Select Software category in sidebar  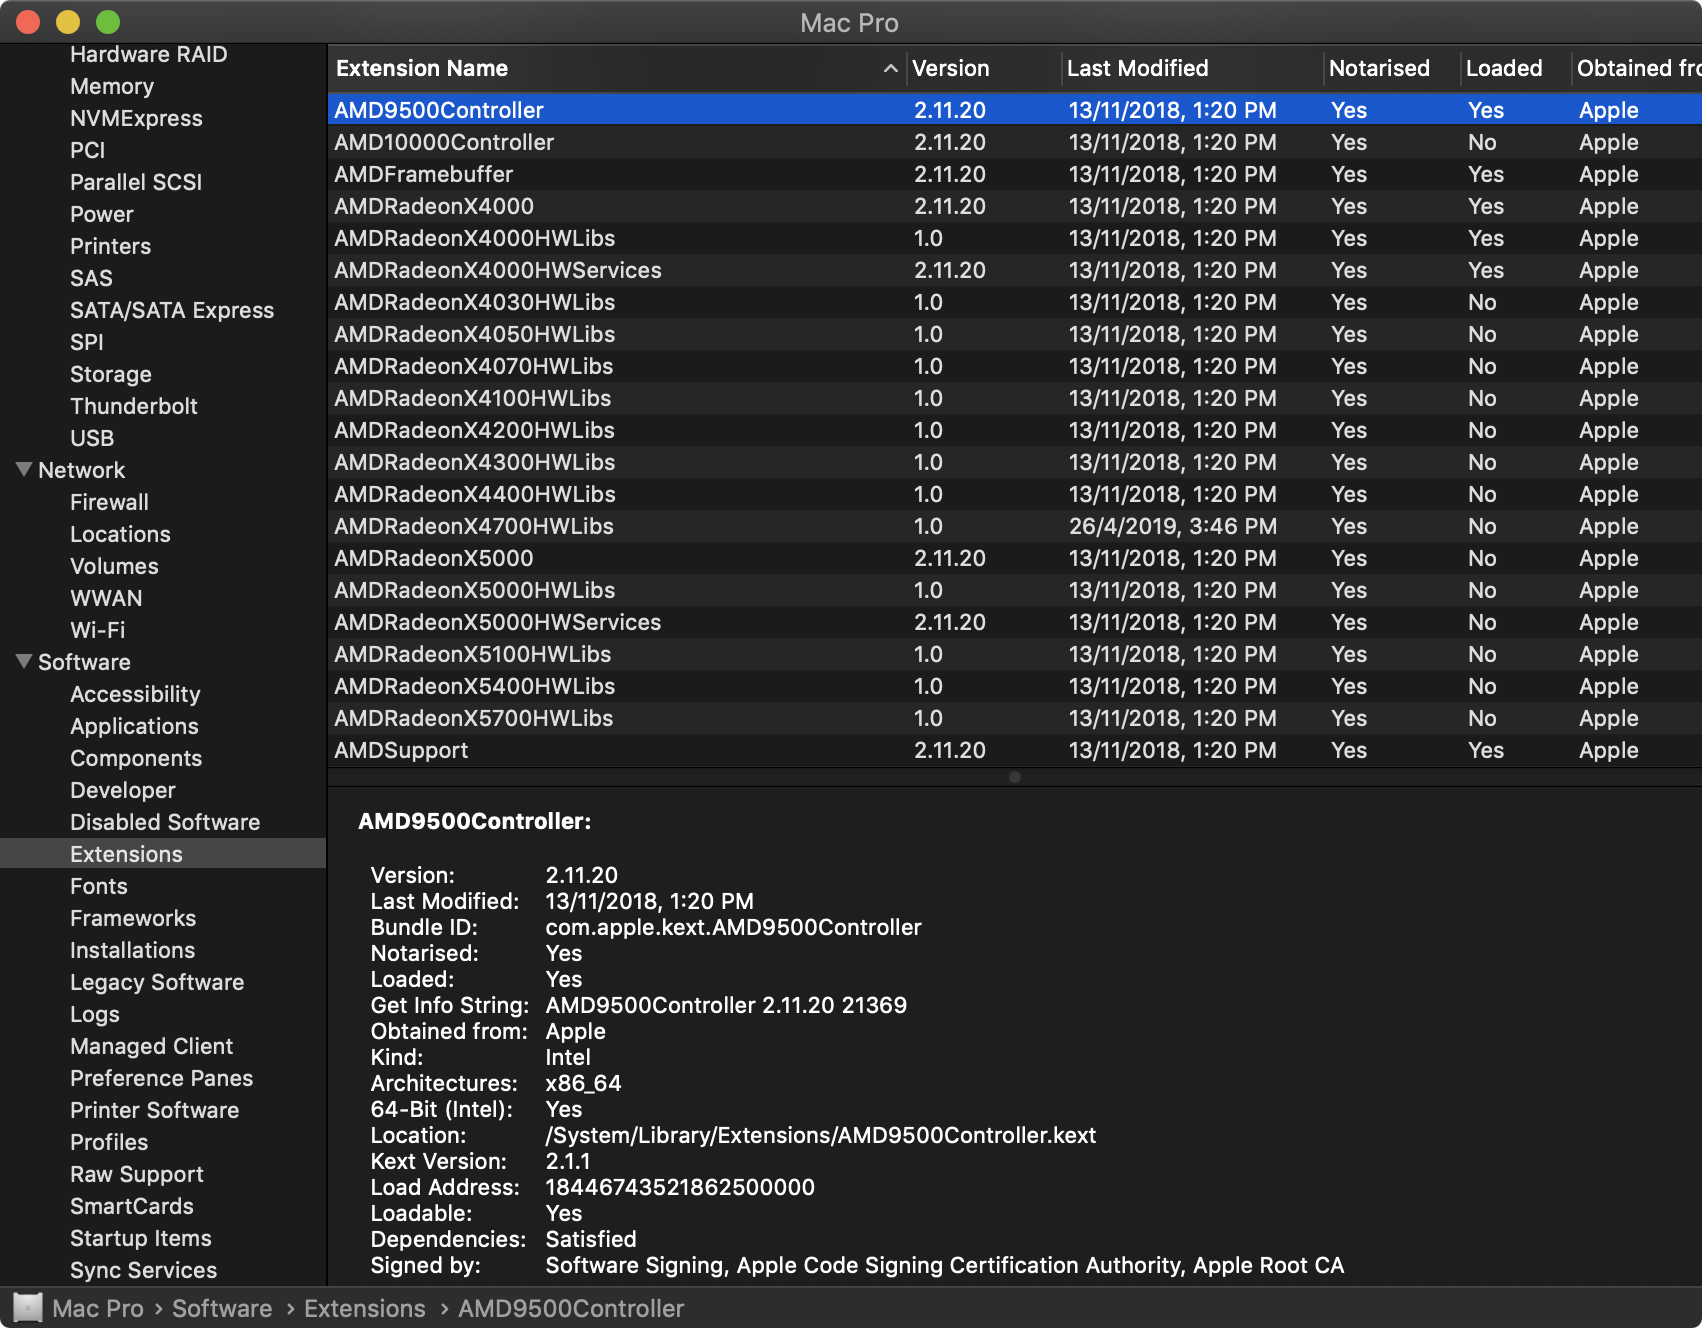point(84,662)
